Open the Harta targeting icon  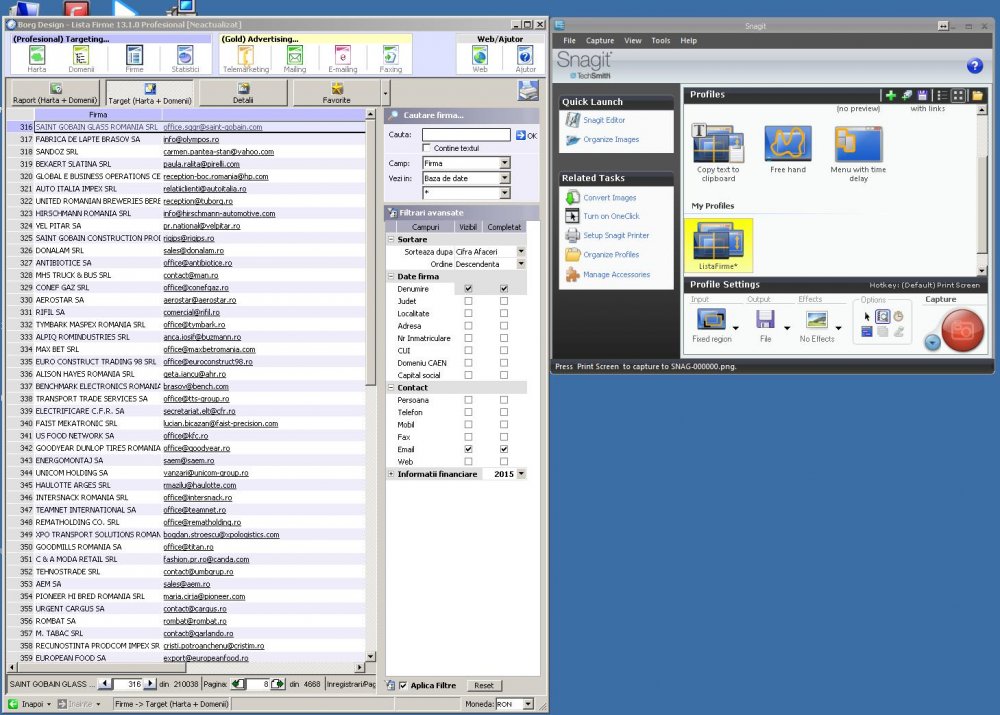coord(37,59)
